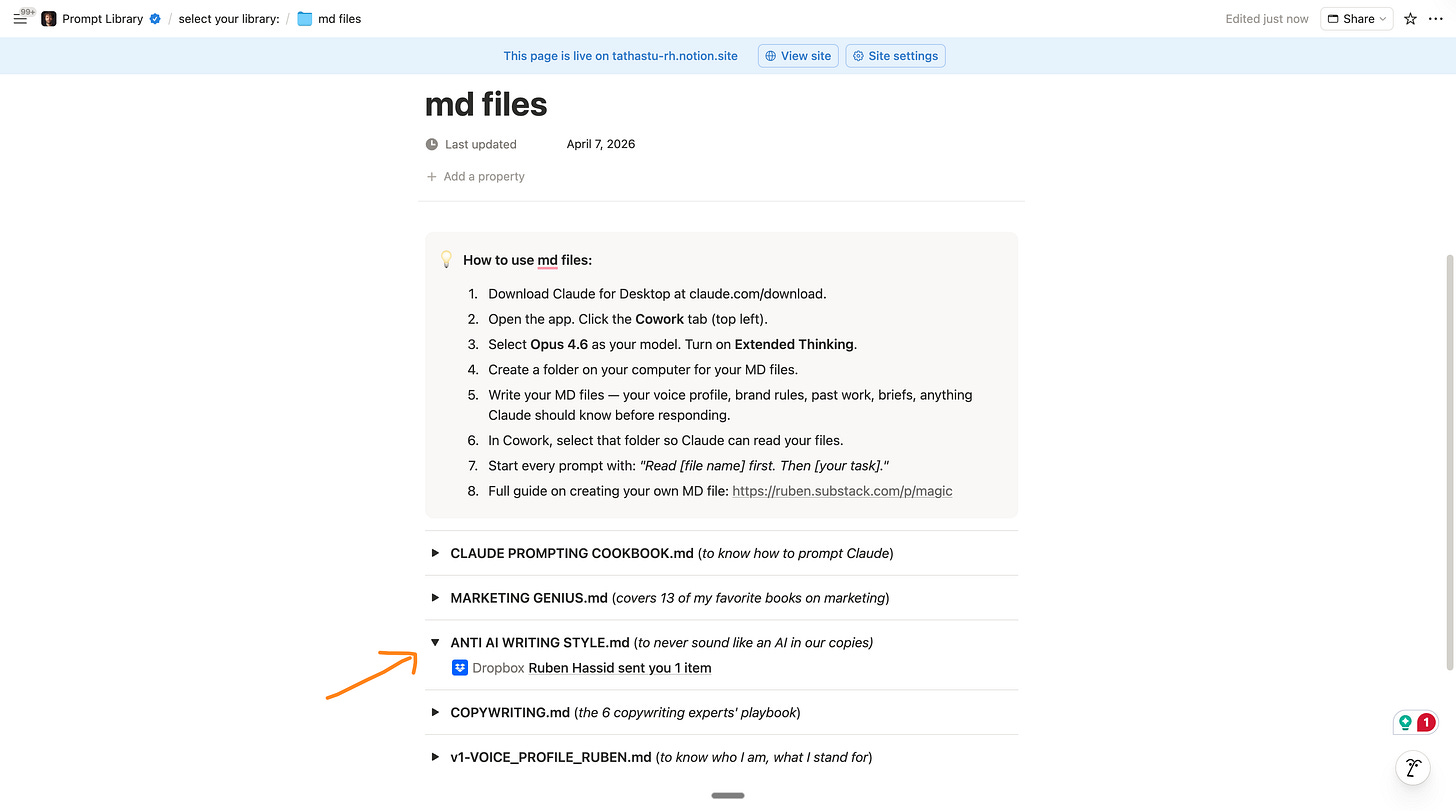Click the green lightbulb extension badge
Screen dimensions: 1456x811
coord(1405,722)
